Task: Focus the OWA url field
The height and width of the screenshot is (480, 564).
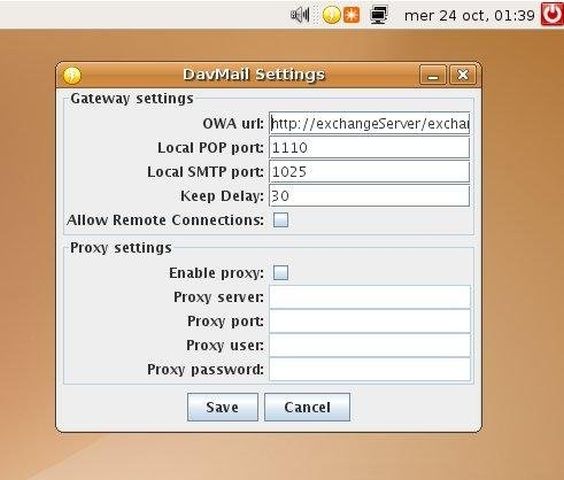Action: [369, 123]
